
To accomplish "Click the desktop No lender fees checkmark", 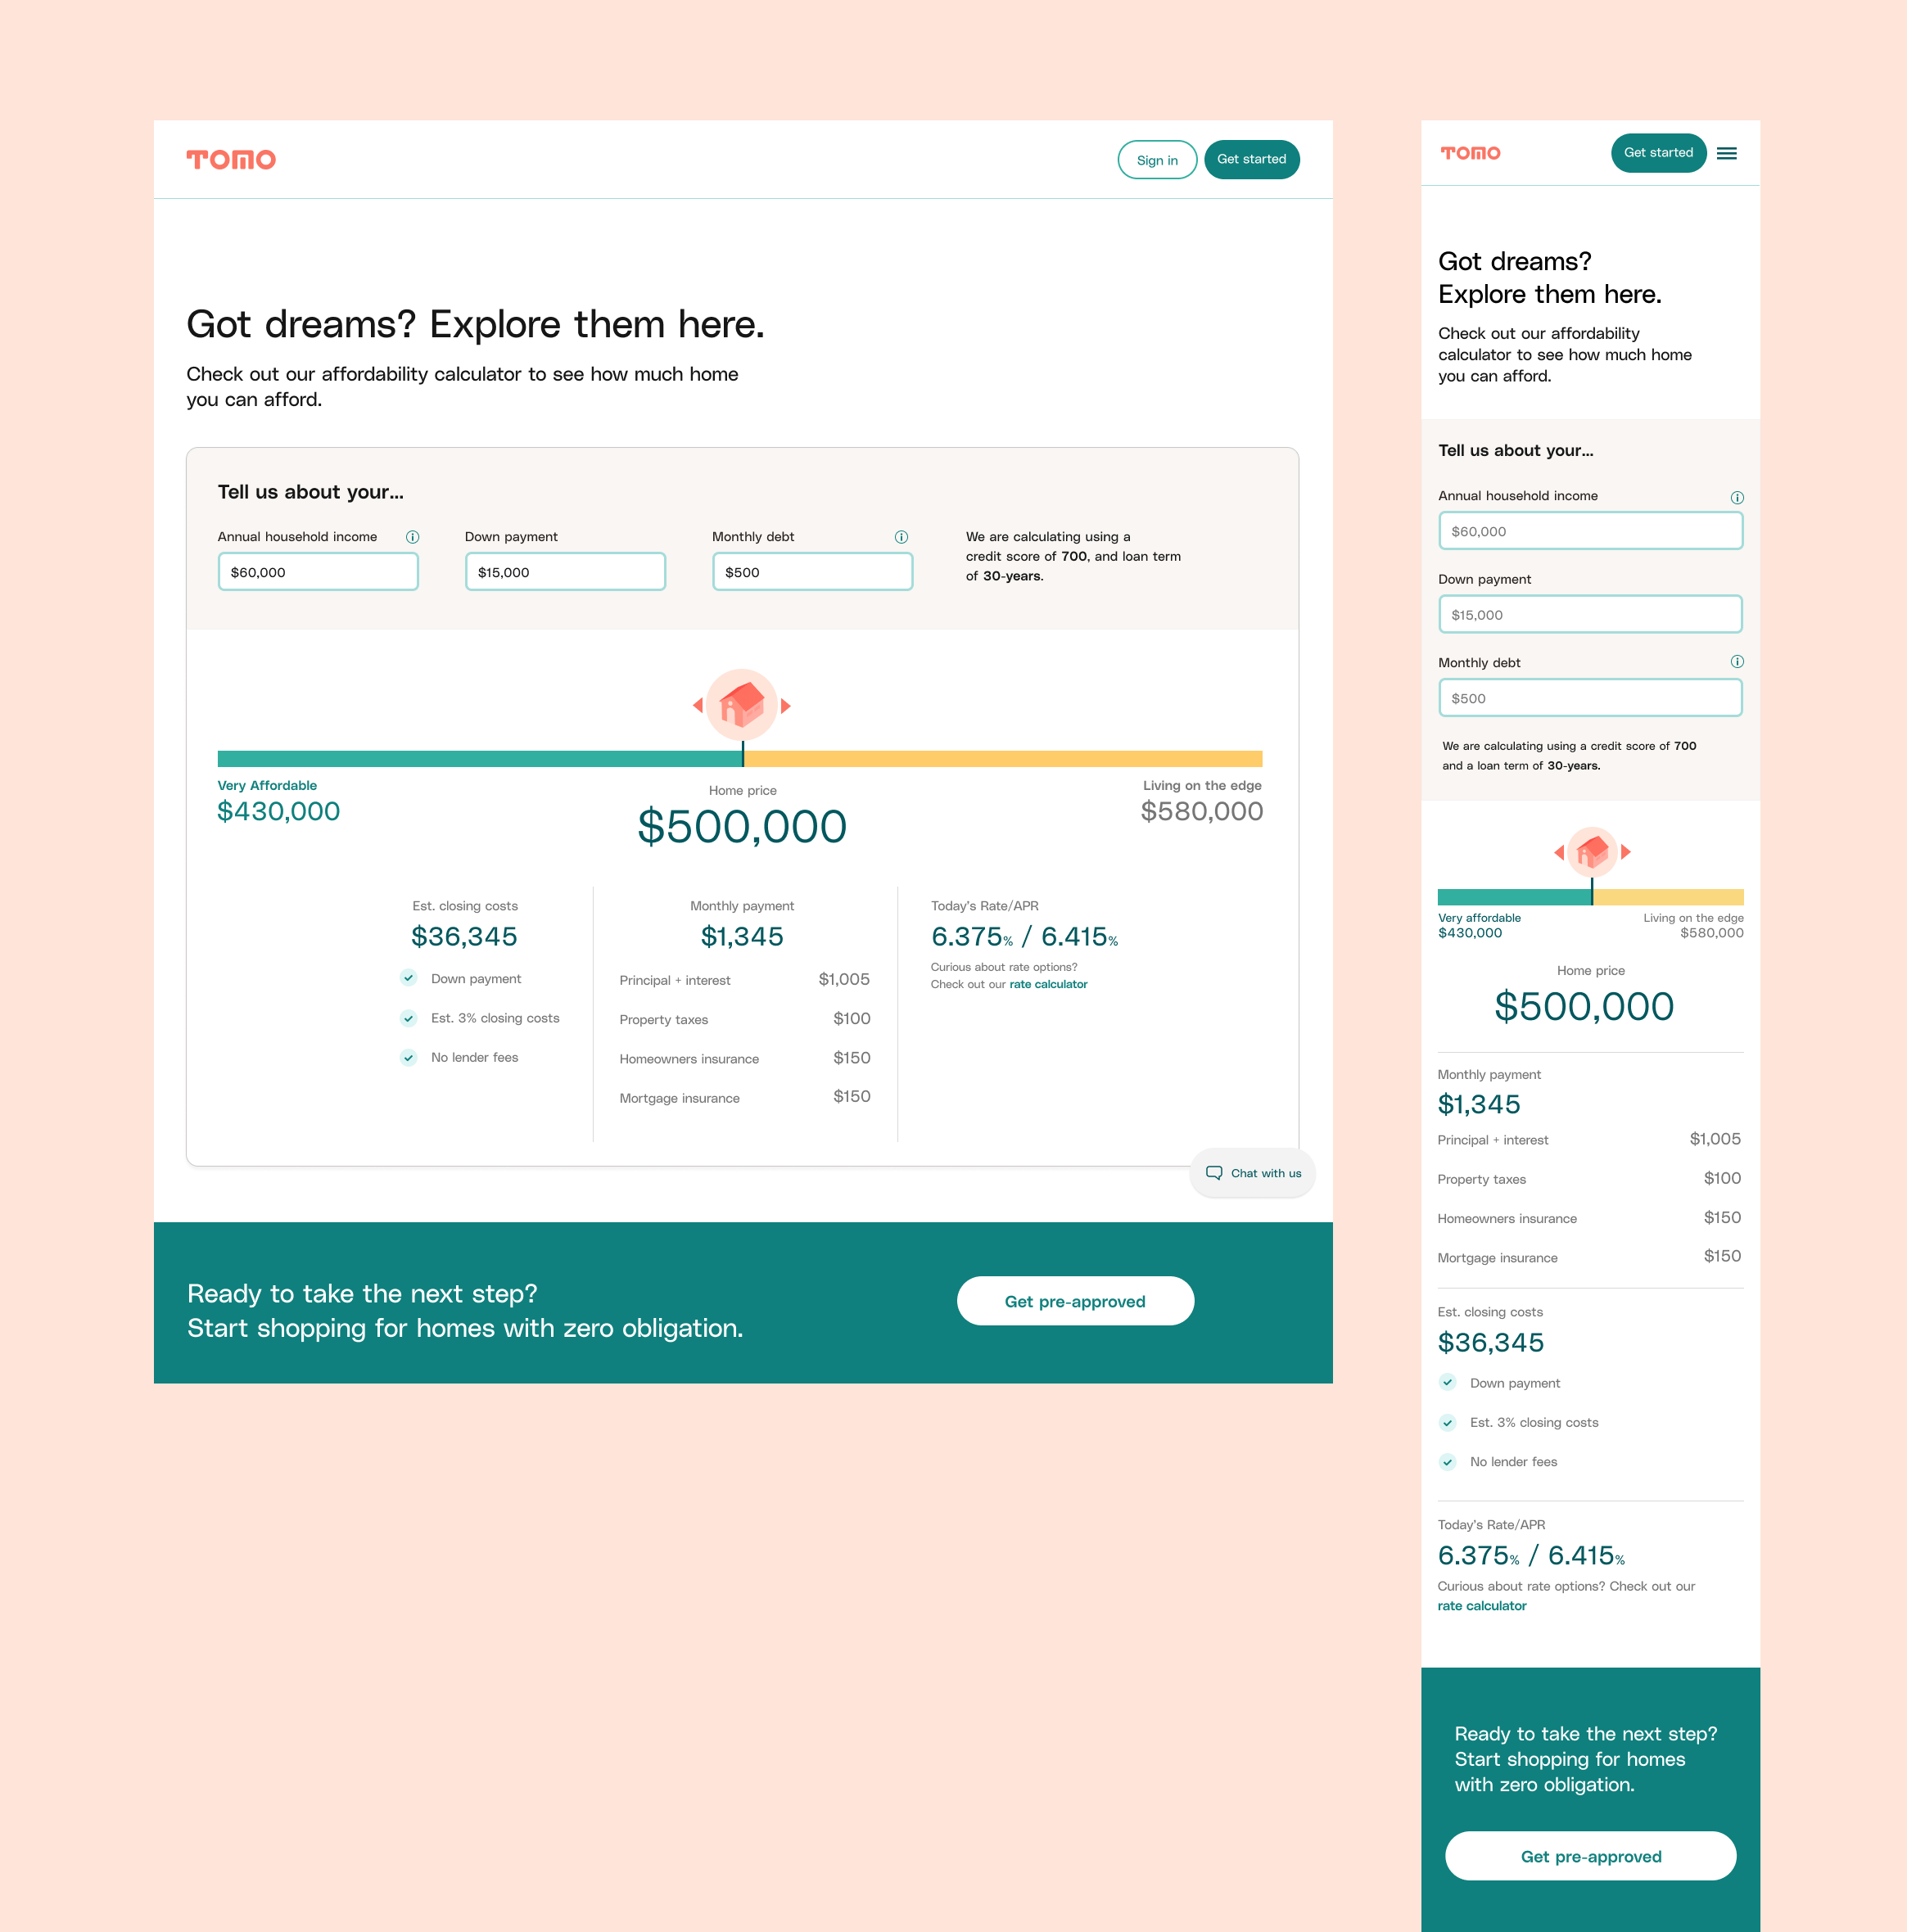I will 409,1057.
